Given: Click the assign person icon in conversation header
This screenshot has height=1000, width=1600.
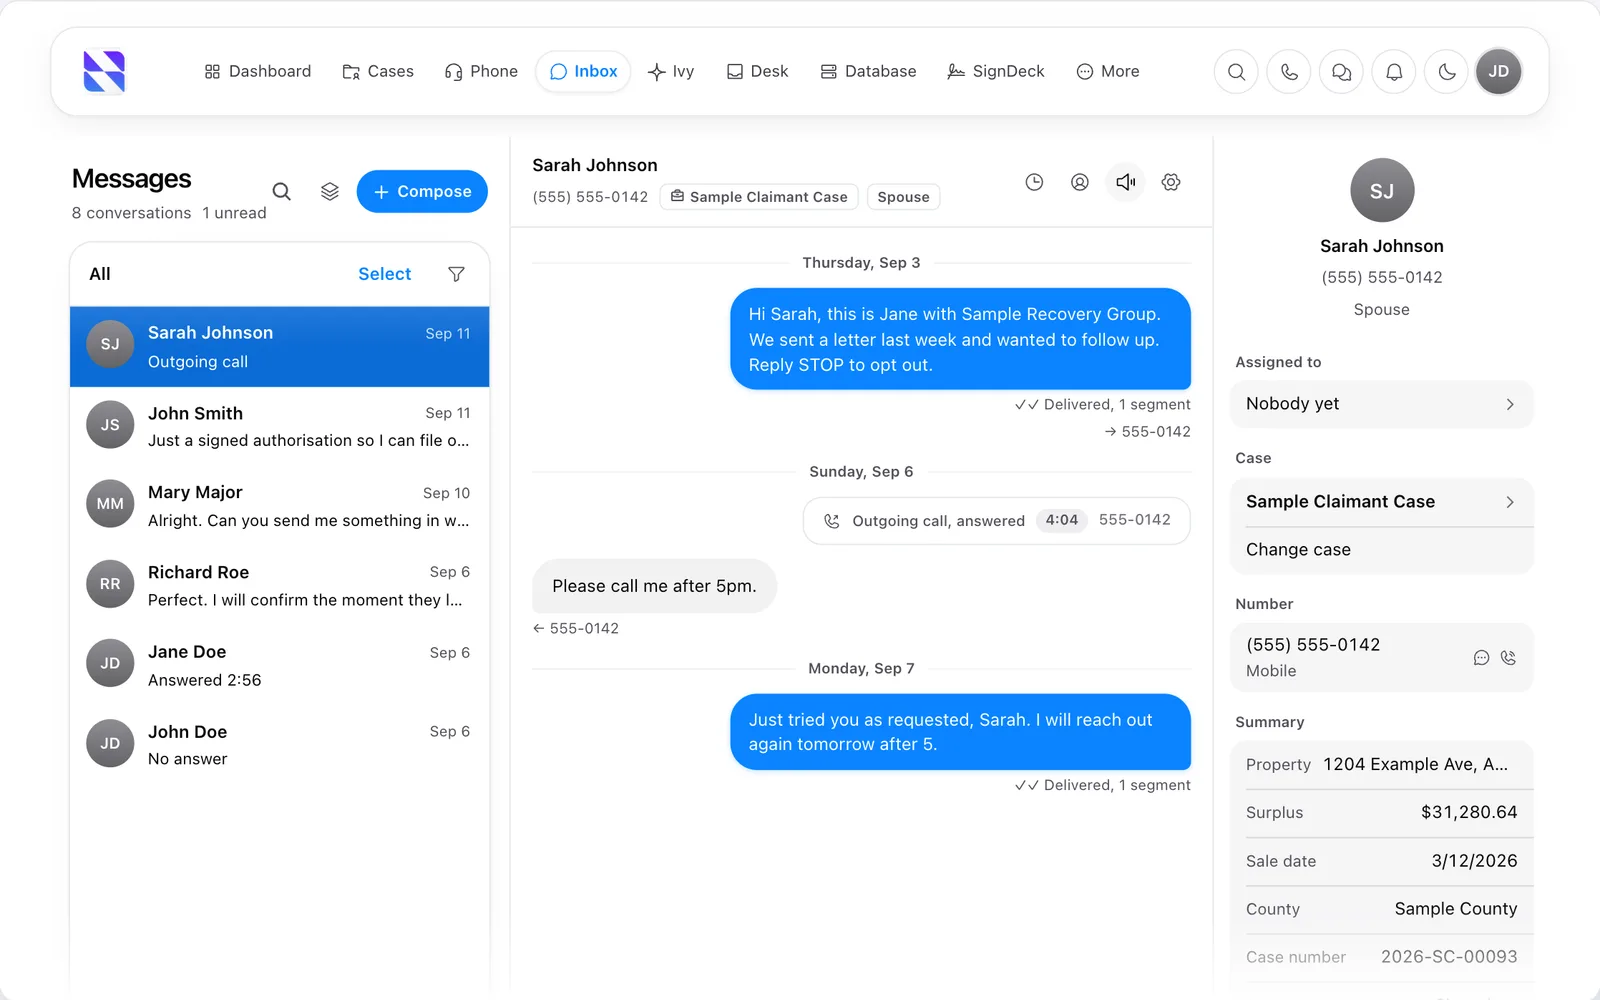Looking at the screenshot, I should [1080, 182].
